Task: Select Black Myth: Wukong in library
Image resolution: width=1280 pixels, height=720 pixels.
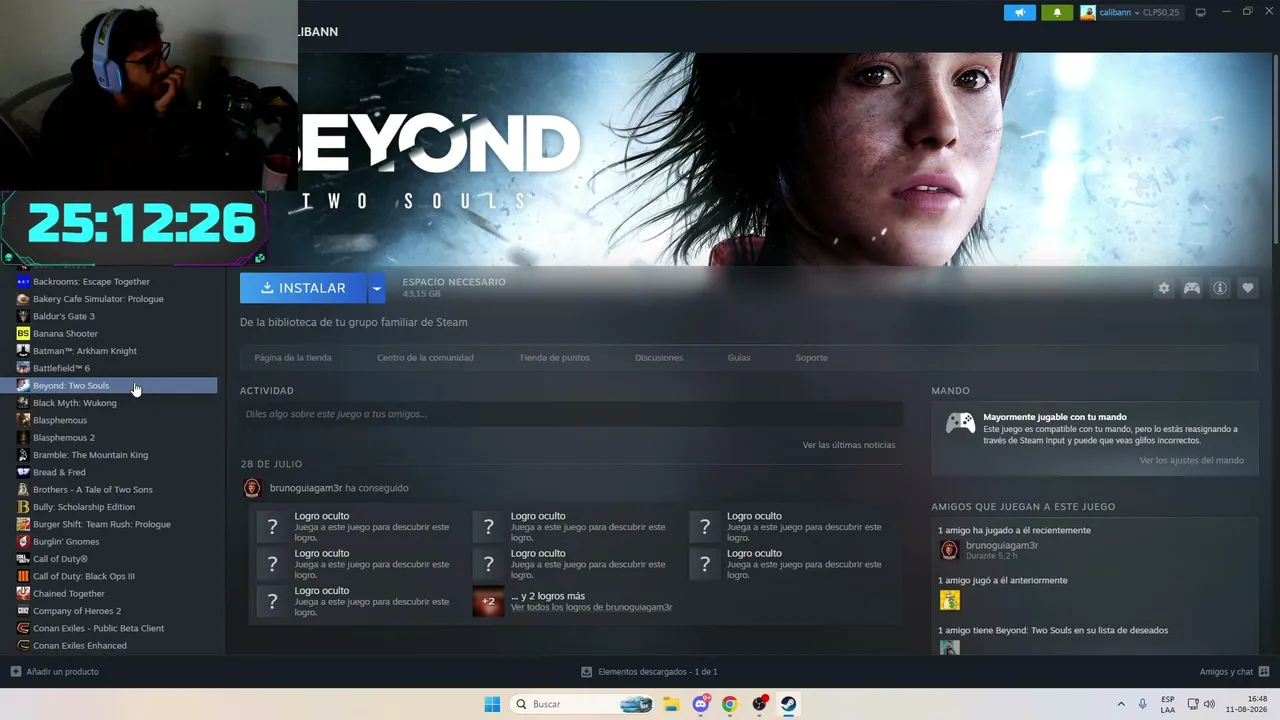Action: 75,403
